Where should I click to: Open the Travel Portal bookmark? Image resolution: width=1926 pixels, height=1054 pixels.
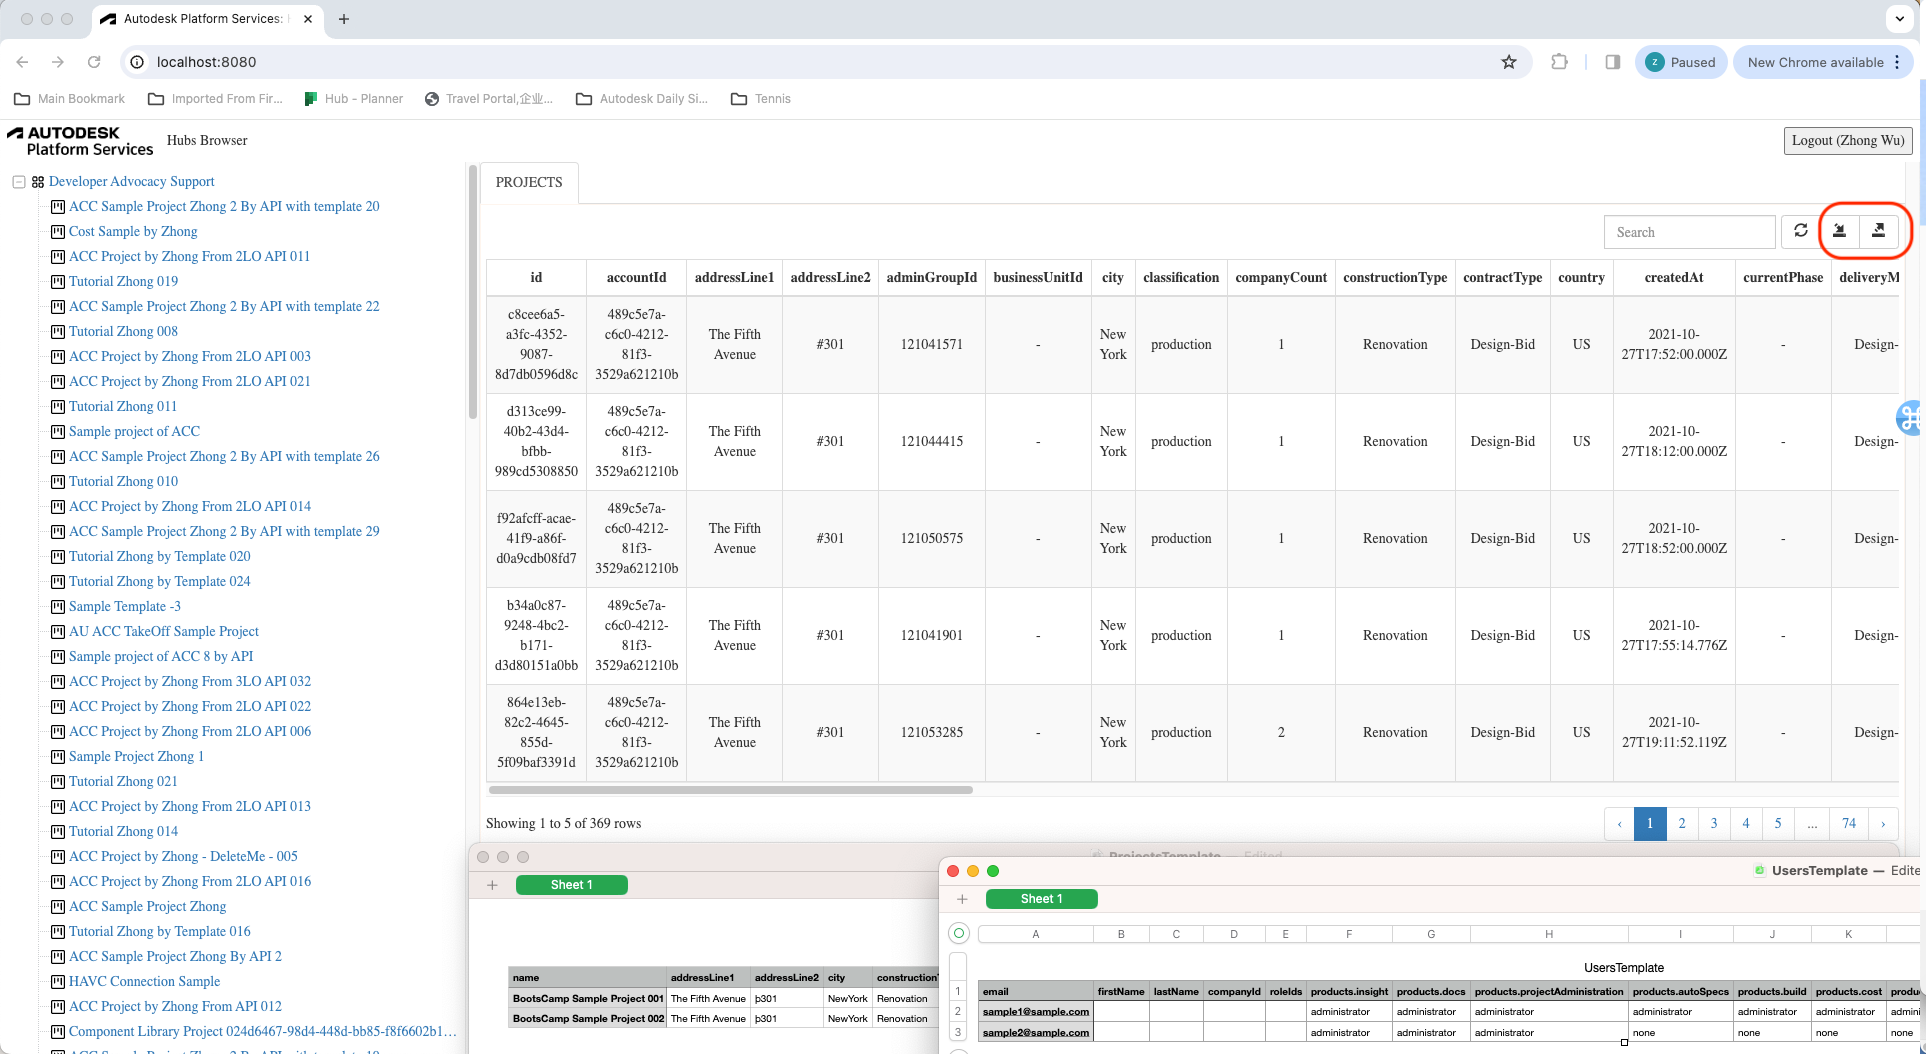pyautogui.click(x=488, y=99)
